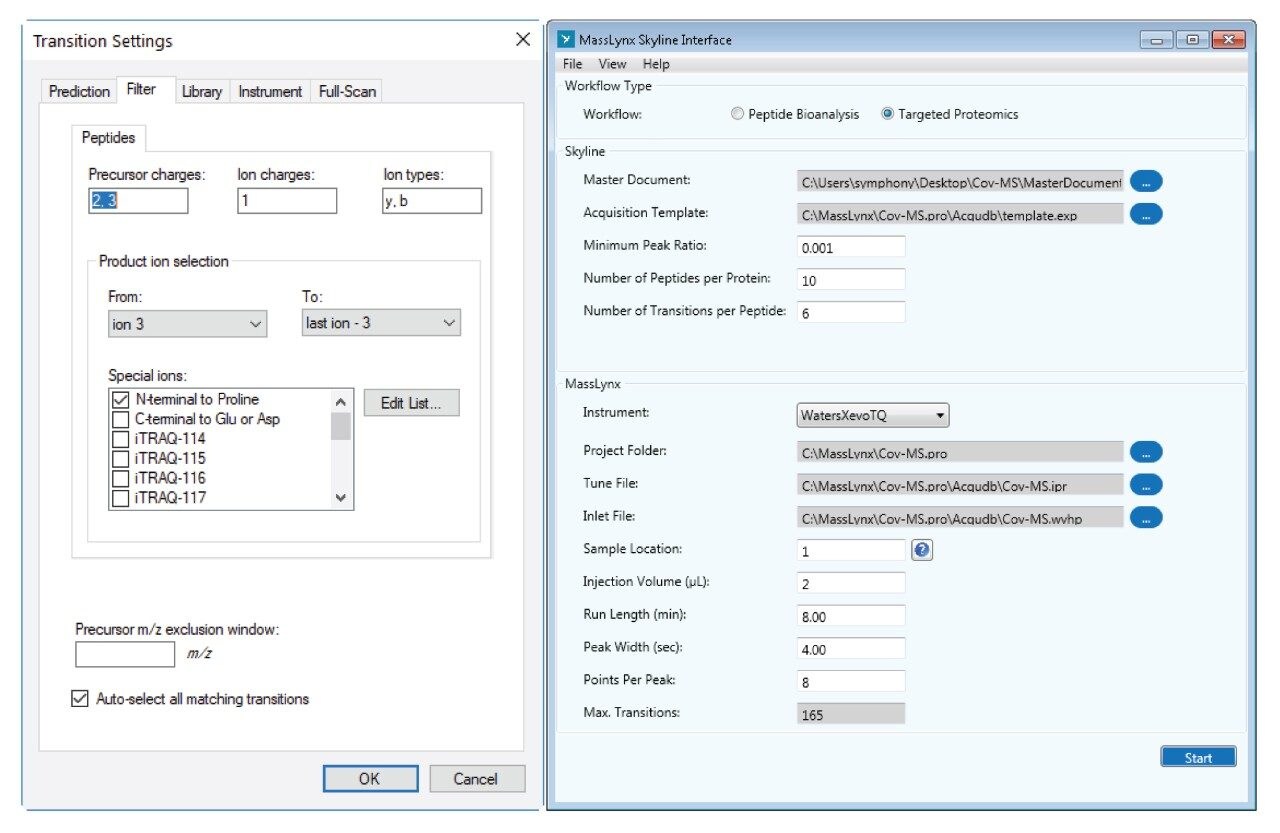Image resolution: width=1280 pixels, height=833 pixels.
Task: Click the Edit List button
Action: pos(411,404)
